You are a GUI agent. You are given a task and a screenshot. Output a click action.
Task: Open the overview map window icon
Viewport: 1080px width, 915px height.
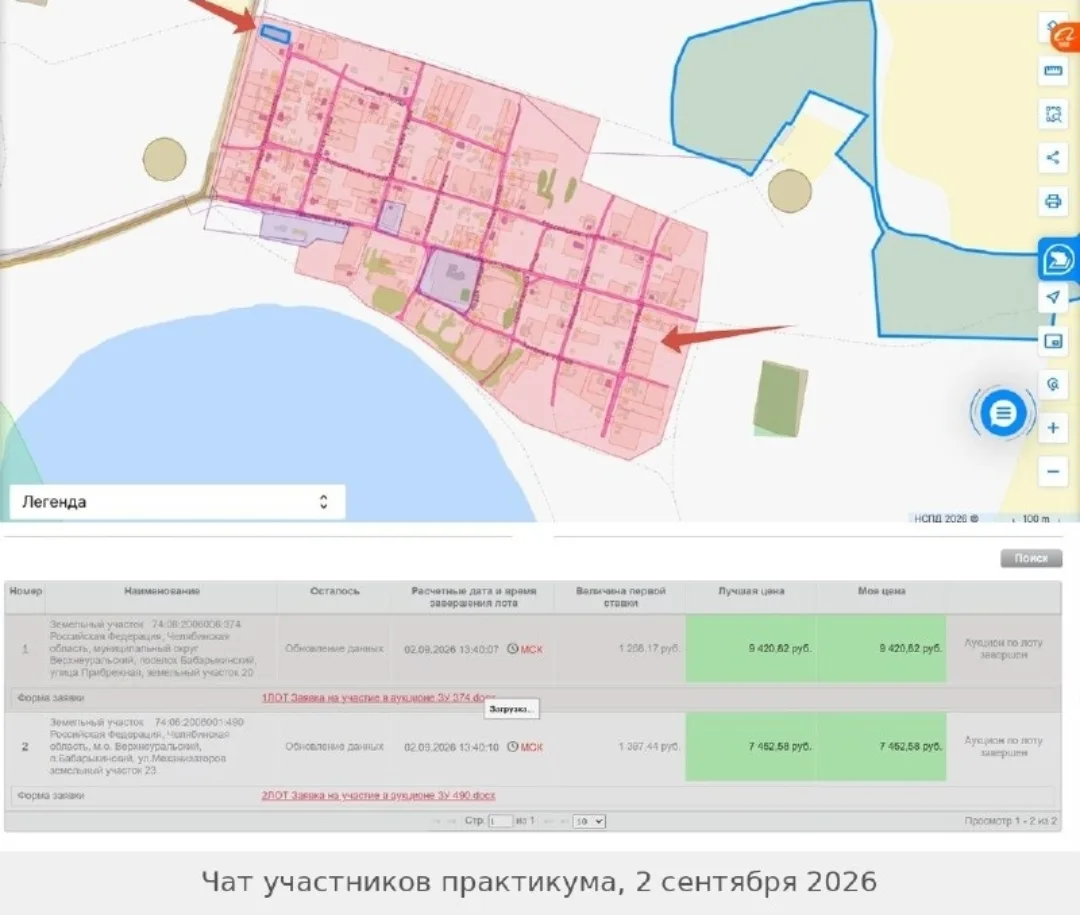pos(1052,341)
